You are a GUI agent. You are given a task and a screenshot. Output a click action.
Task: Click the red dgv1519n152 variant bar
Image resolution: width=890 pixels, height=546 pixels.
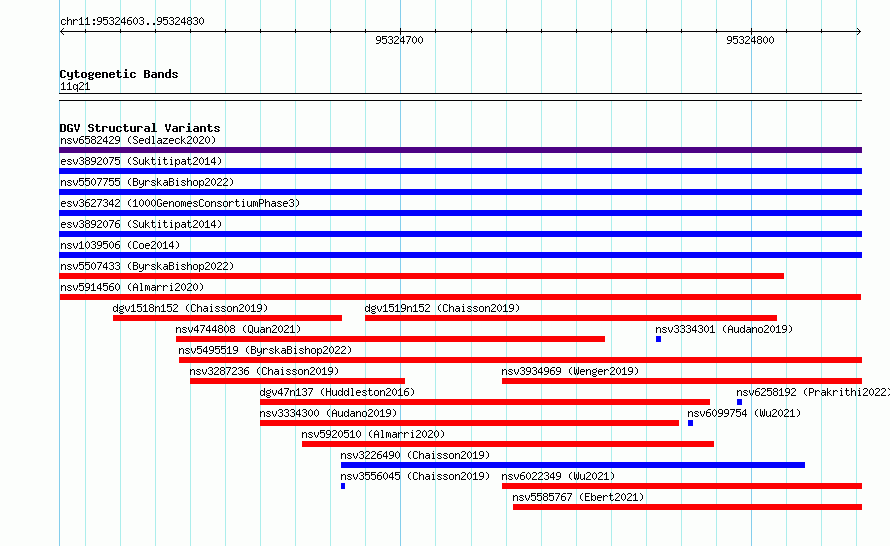point(571,318)
